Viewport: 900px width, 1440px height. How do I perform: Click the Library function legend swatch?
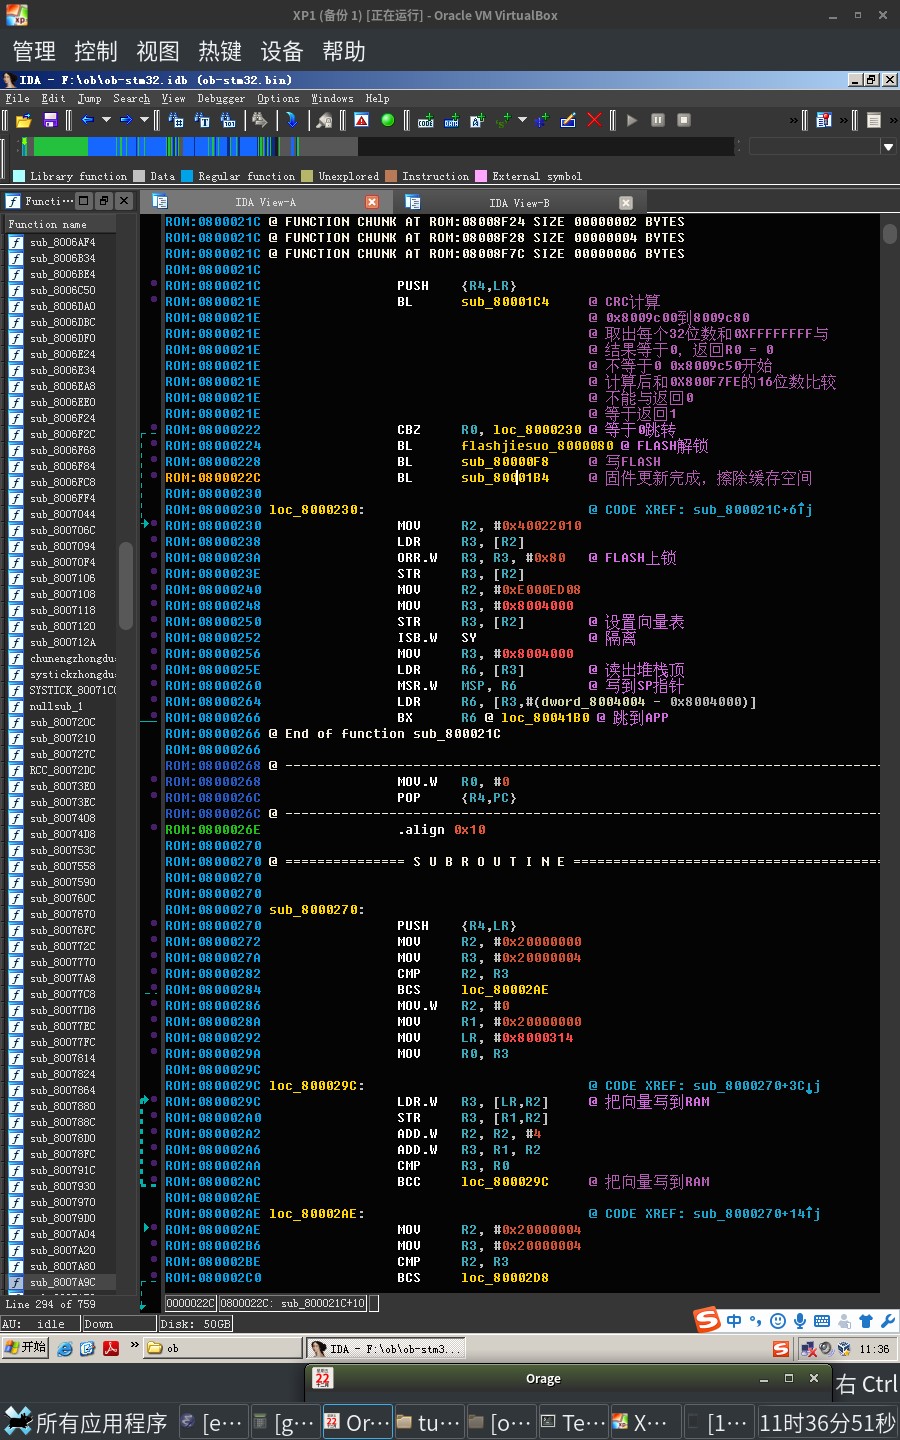[x=18, y=176]
